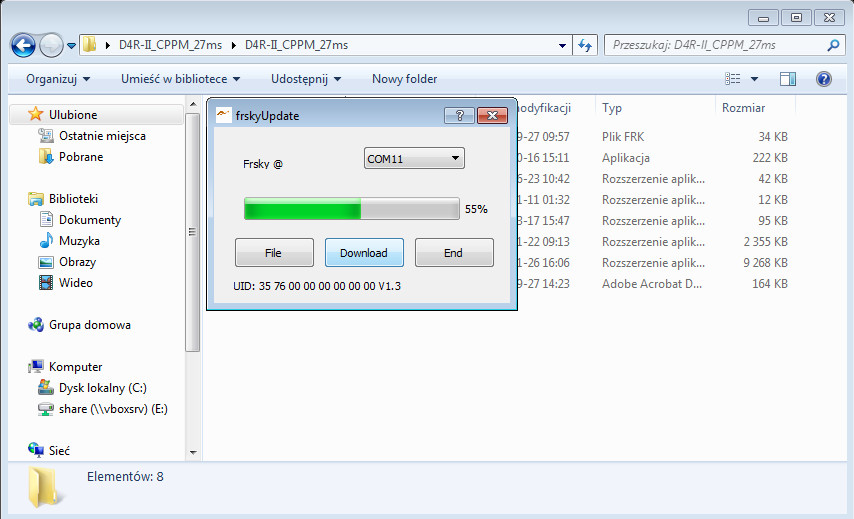Screen dimensions: 854x519
Task: Click the File button in frskyUpdate
Action: tap(274, 253)
